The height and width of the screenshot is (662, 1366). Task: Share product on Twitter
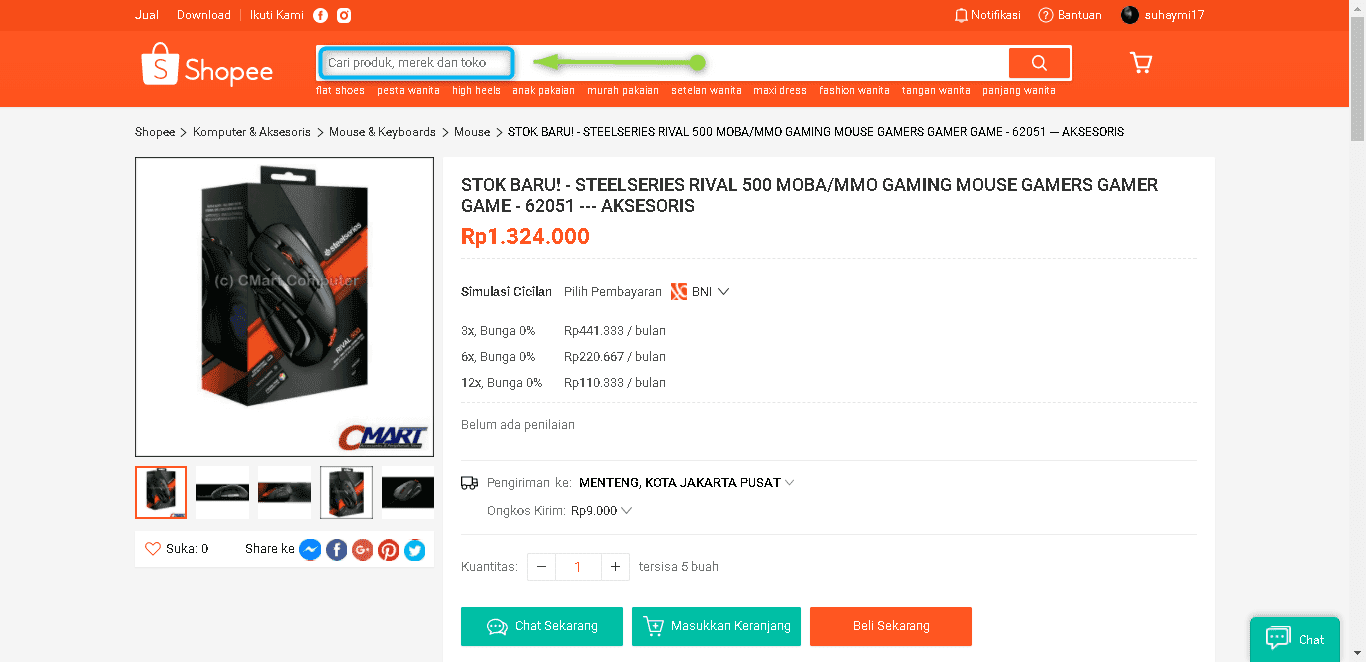[x=414, y=549]
